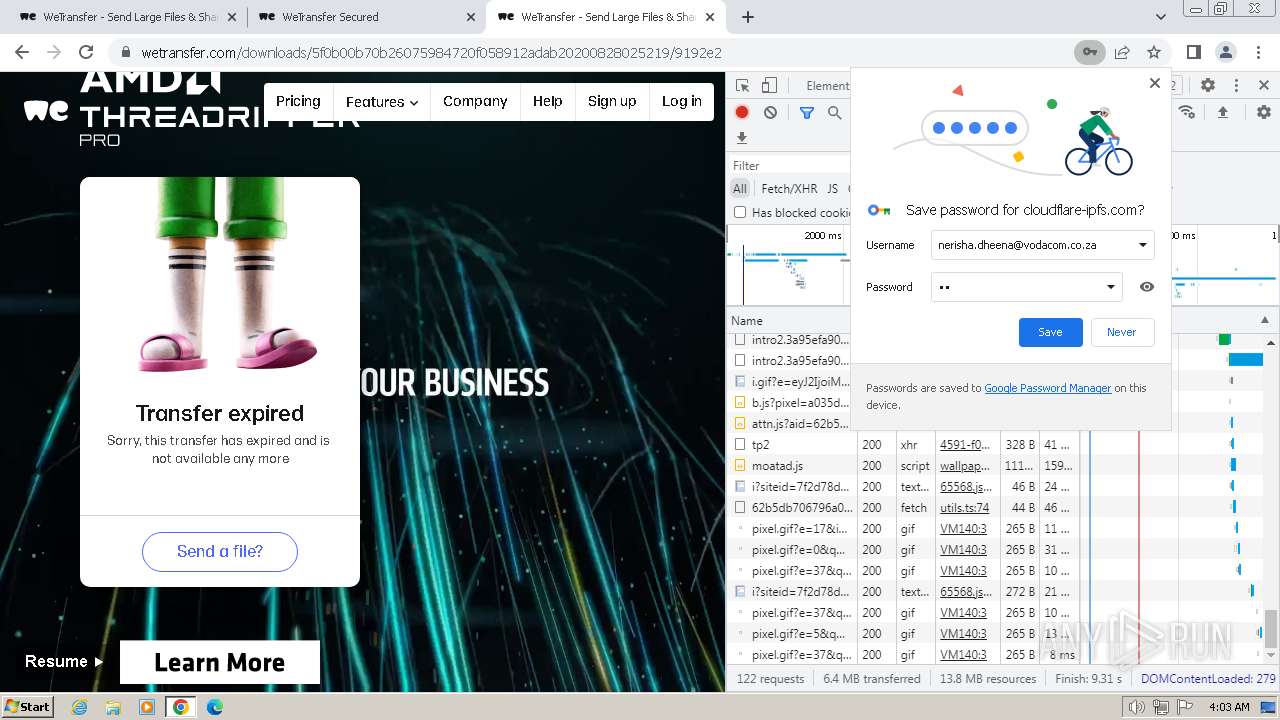Image resolution: width=1280 pixels, height=720 pixels.
Task: Show password with the eye icon
Action: 1147,287
